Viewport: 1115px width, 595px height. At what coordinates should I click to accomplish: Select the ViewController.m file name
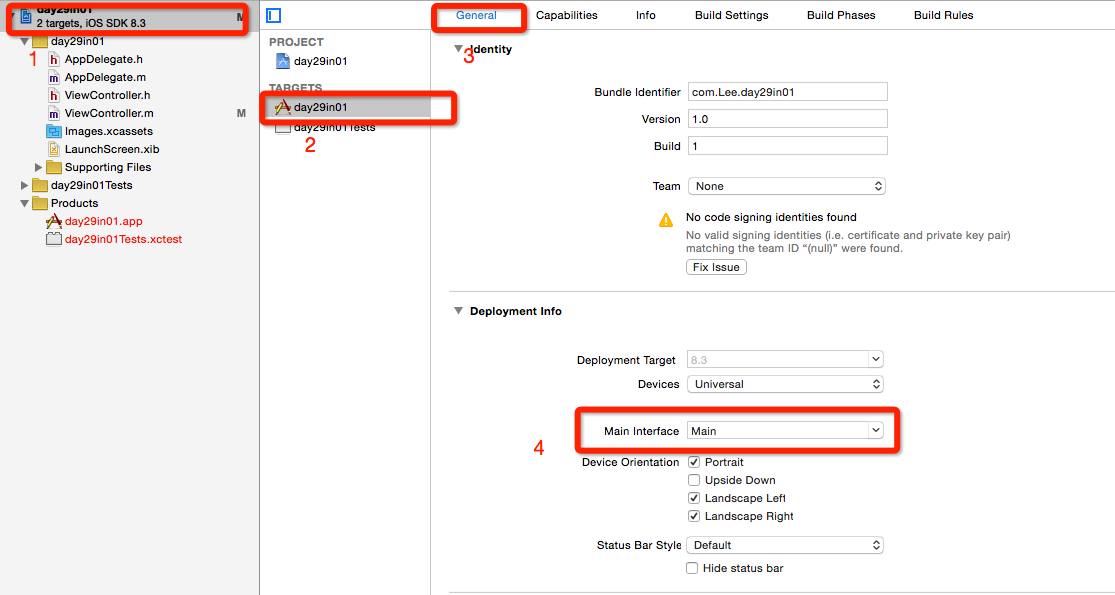(x=109, y=113)
